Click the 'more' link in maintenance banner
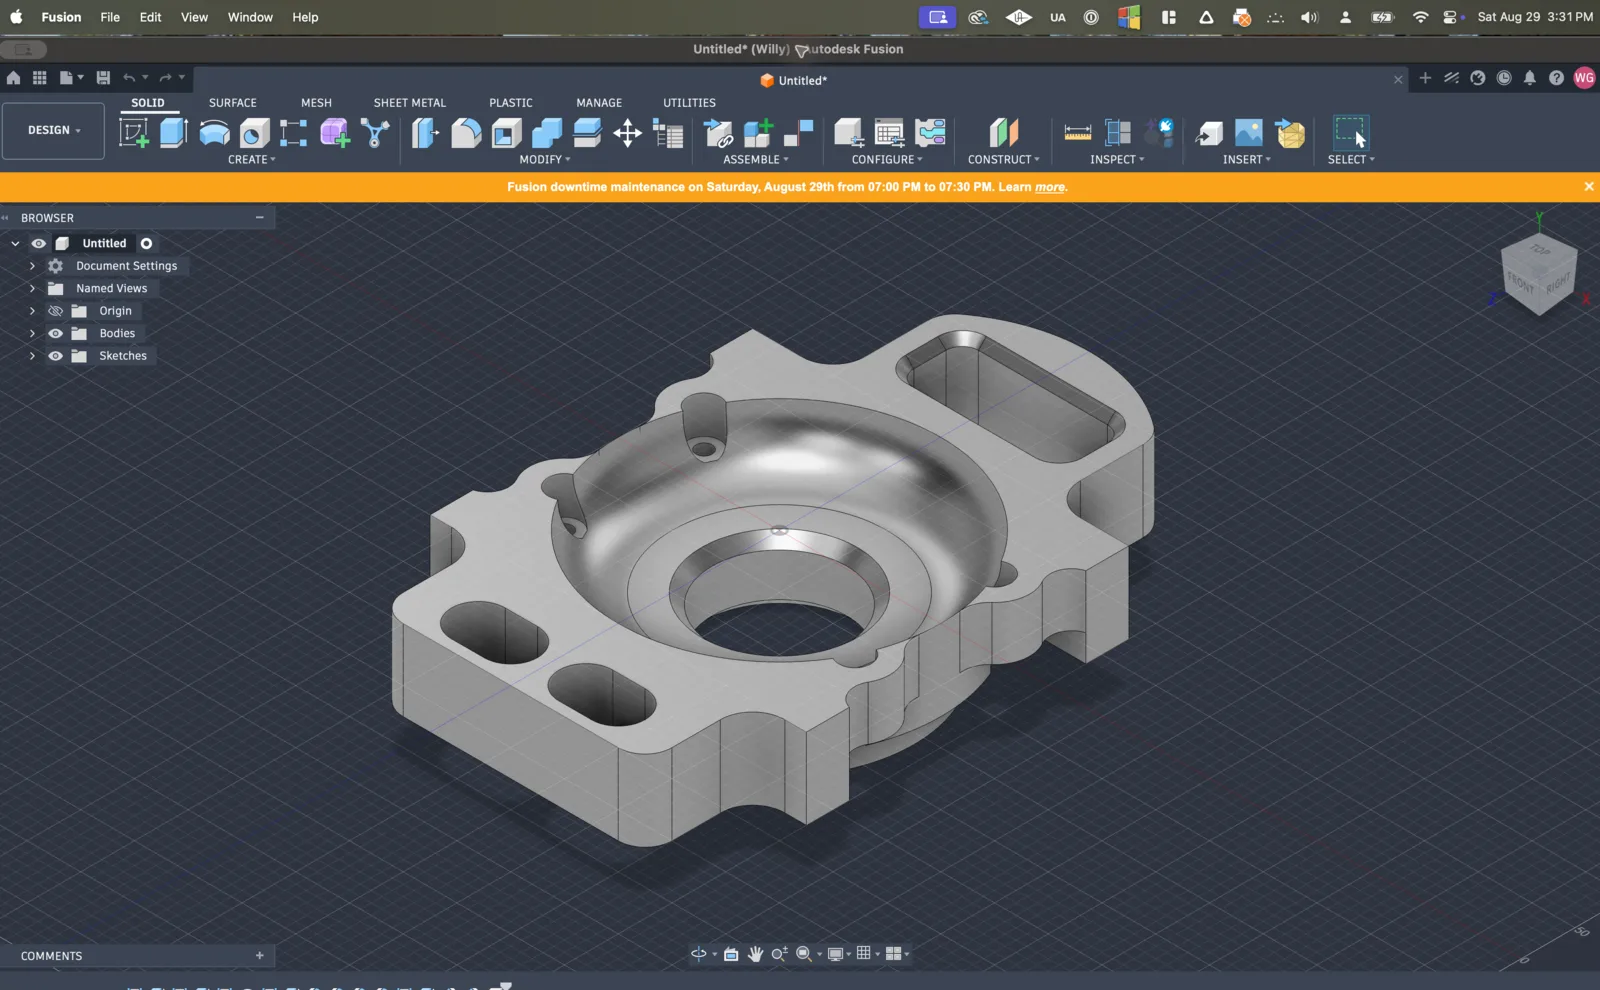Screen dimensions: 1600x990 click(1049, 187)
